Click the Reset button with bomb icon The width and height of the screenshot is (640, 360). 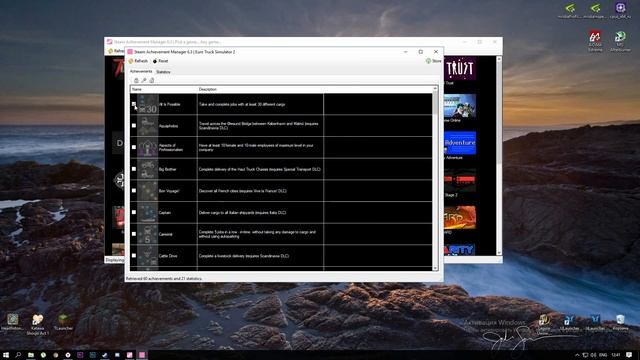[160, 61]
